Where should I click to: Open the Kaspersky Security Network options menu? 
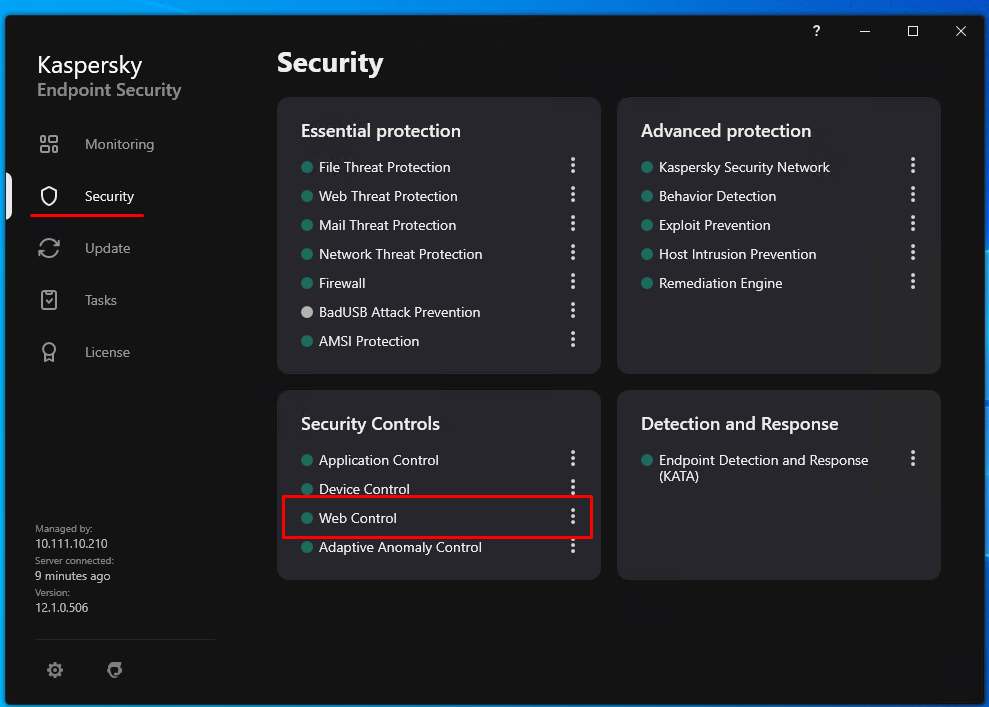[913, 165]
